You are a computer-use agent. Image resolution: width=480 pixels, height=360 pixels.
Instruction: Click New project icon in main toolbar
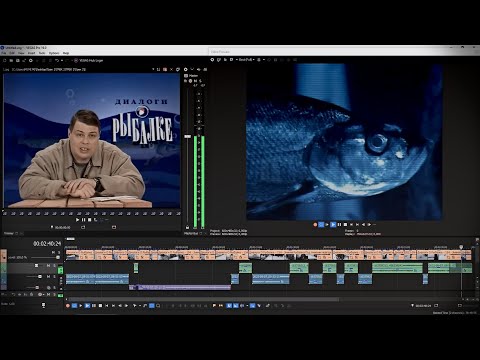[5, 60]
